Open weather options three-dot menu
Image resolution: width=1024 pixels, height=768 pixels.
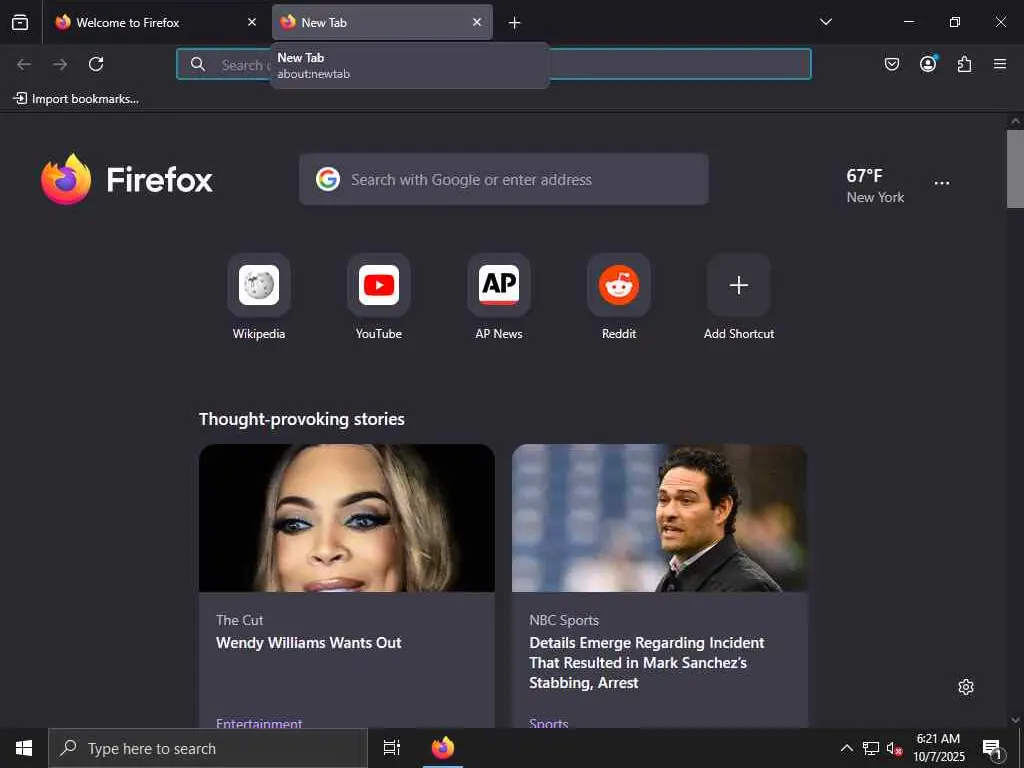coord(942,184)
